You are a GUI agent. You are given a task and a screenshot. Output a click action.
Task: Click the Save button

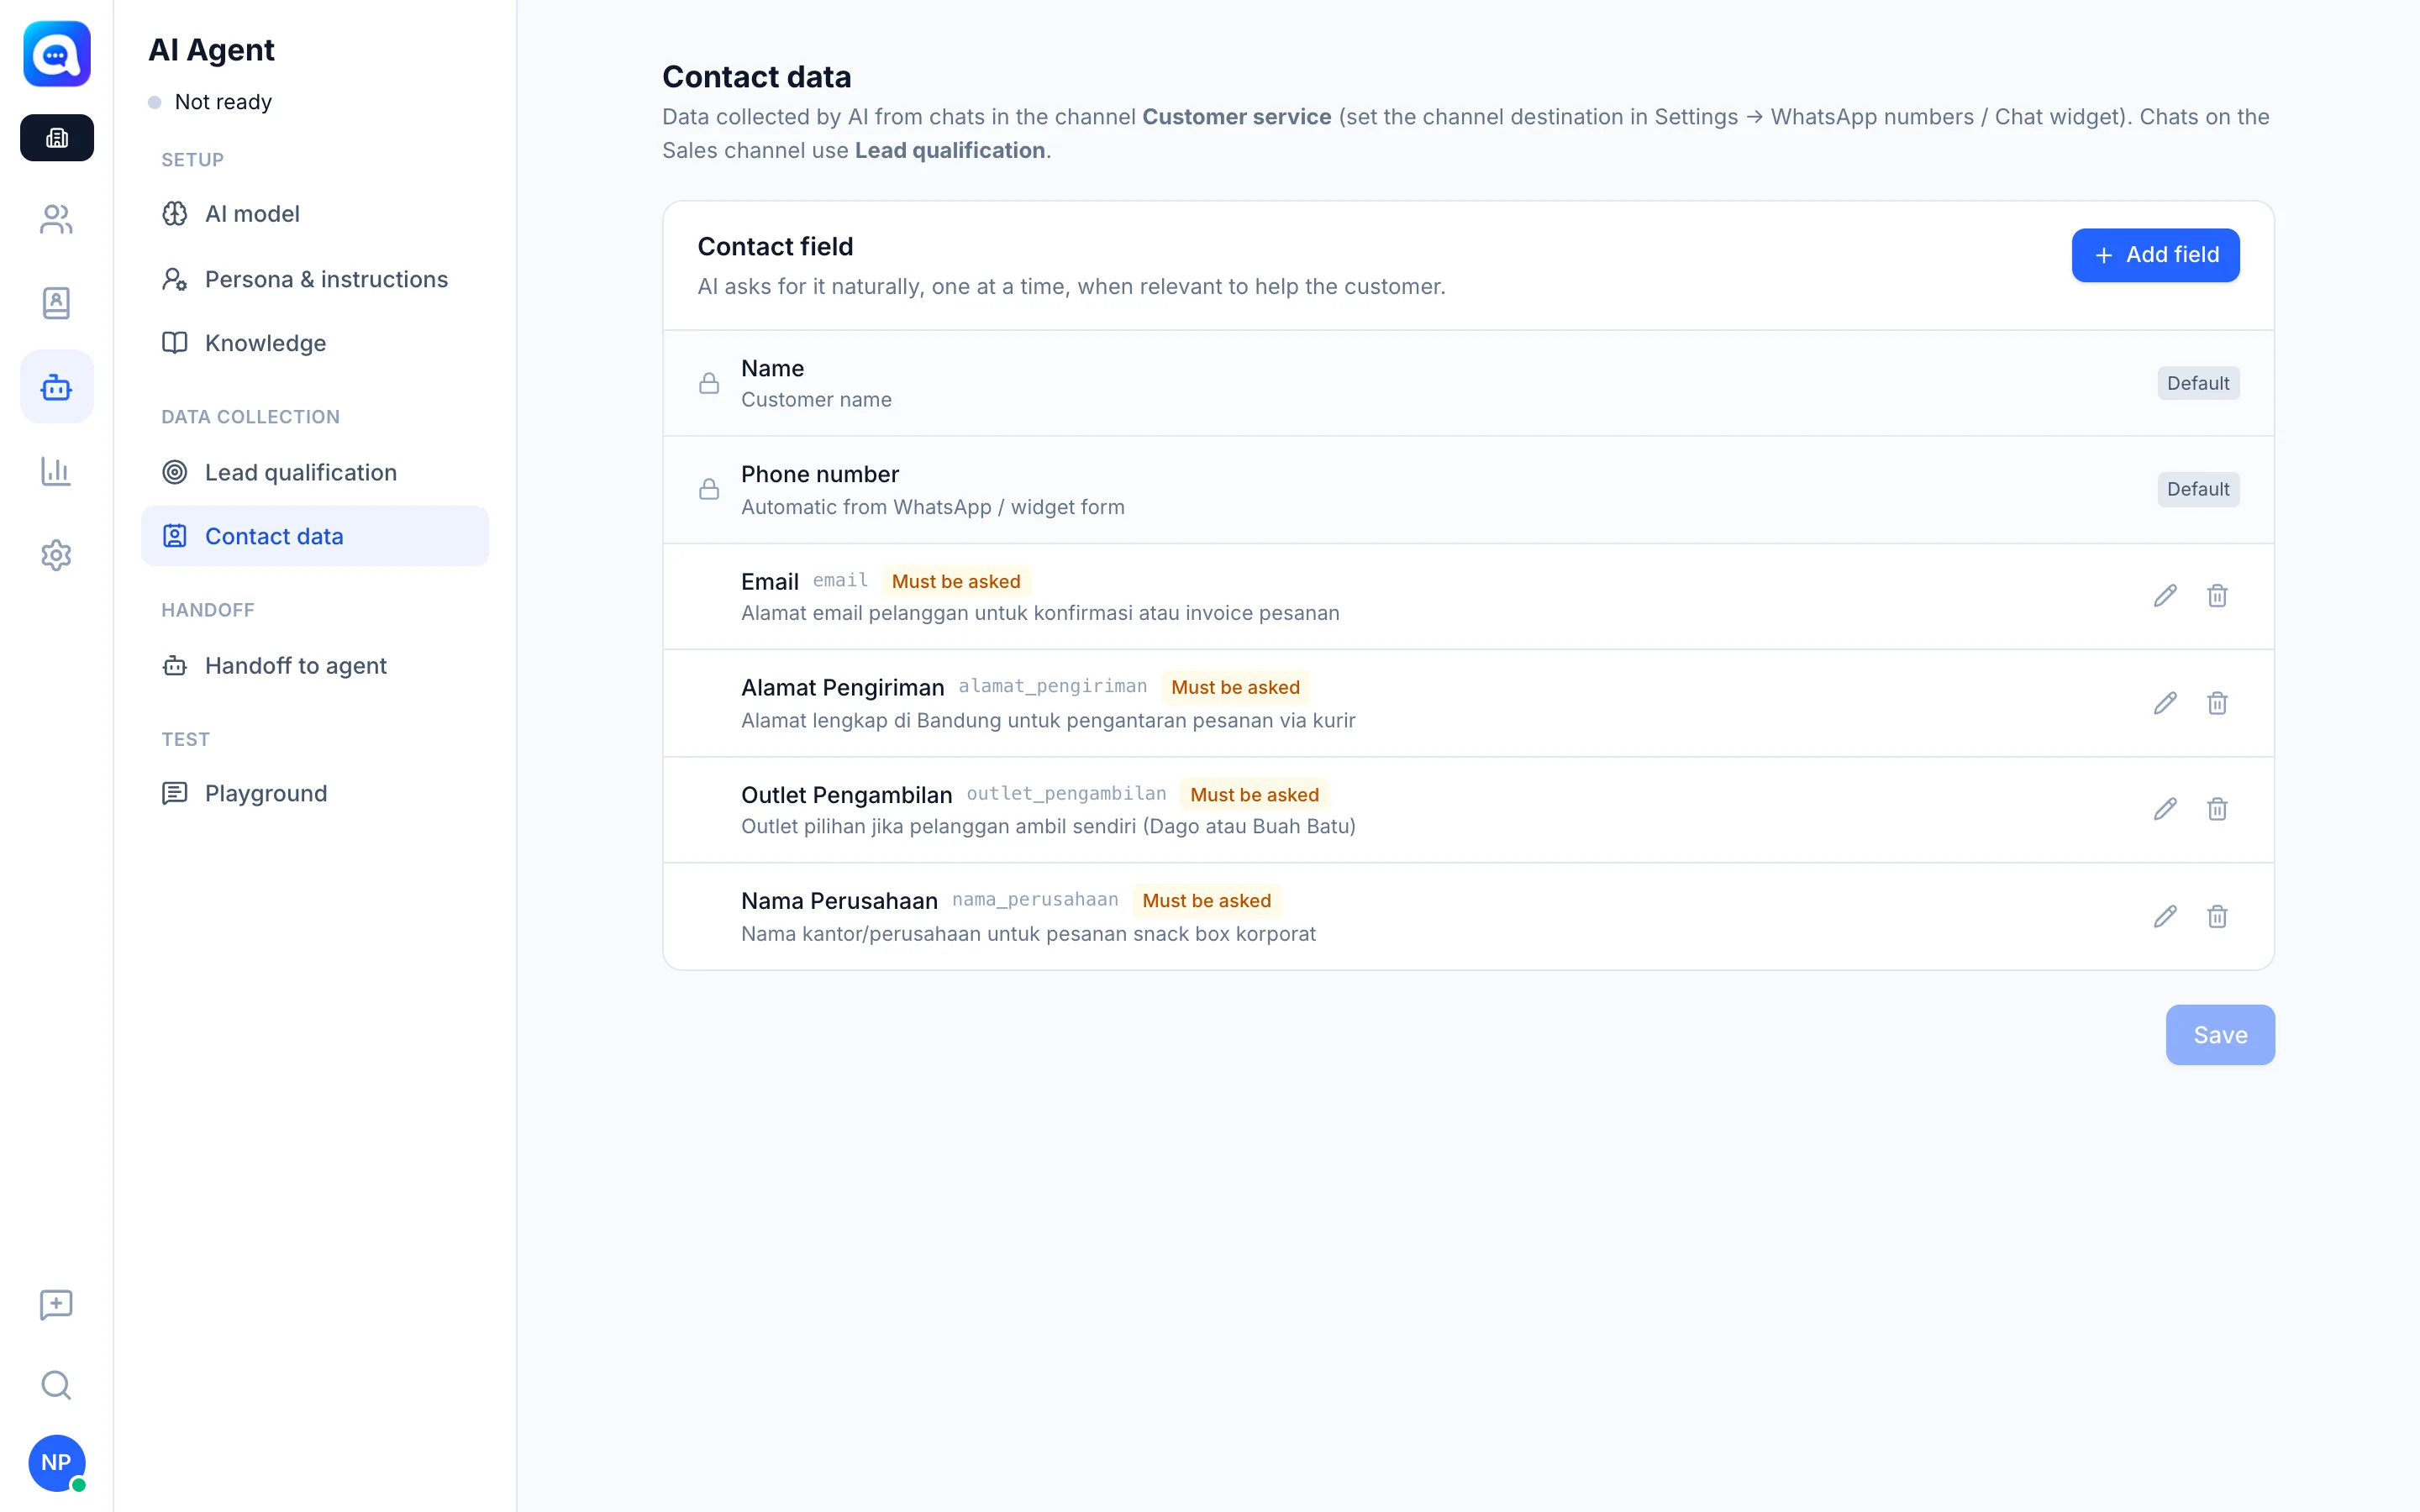(2220, 1035)
